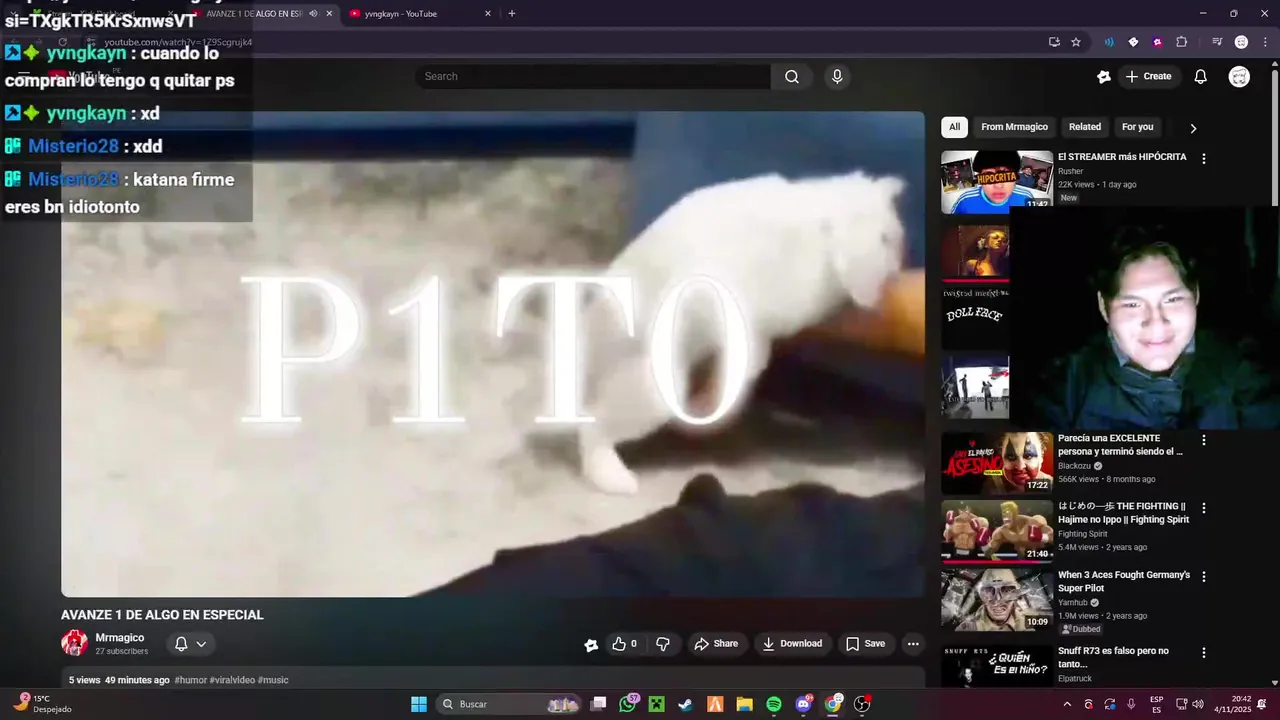Switch to the AVANZE 1 DE ALGO tab
Screen dimensions: 1280x720
tap(255, 14)
